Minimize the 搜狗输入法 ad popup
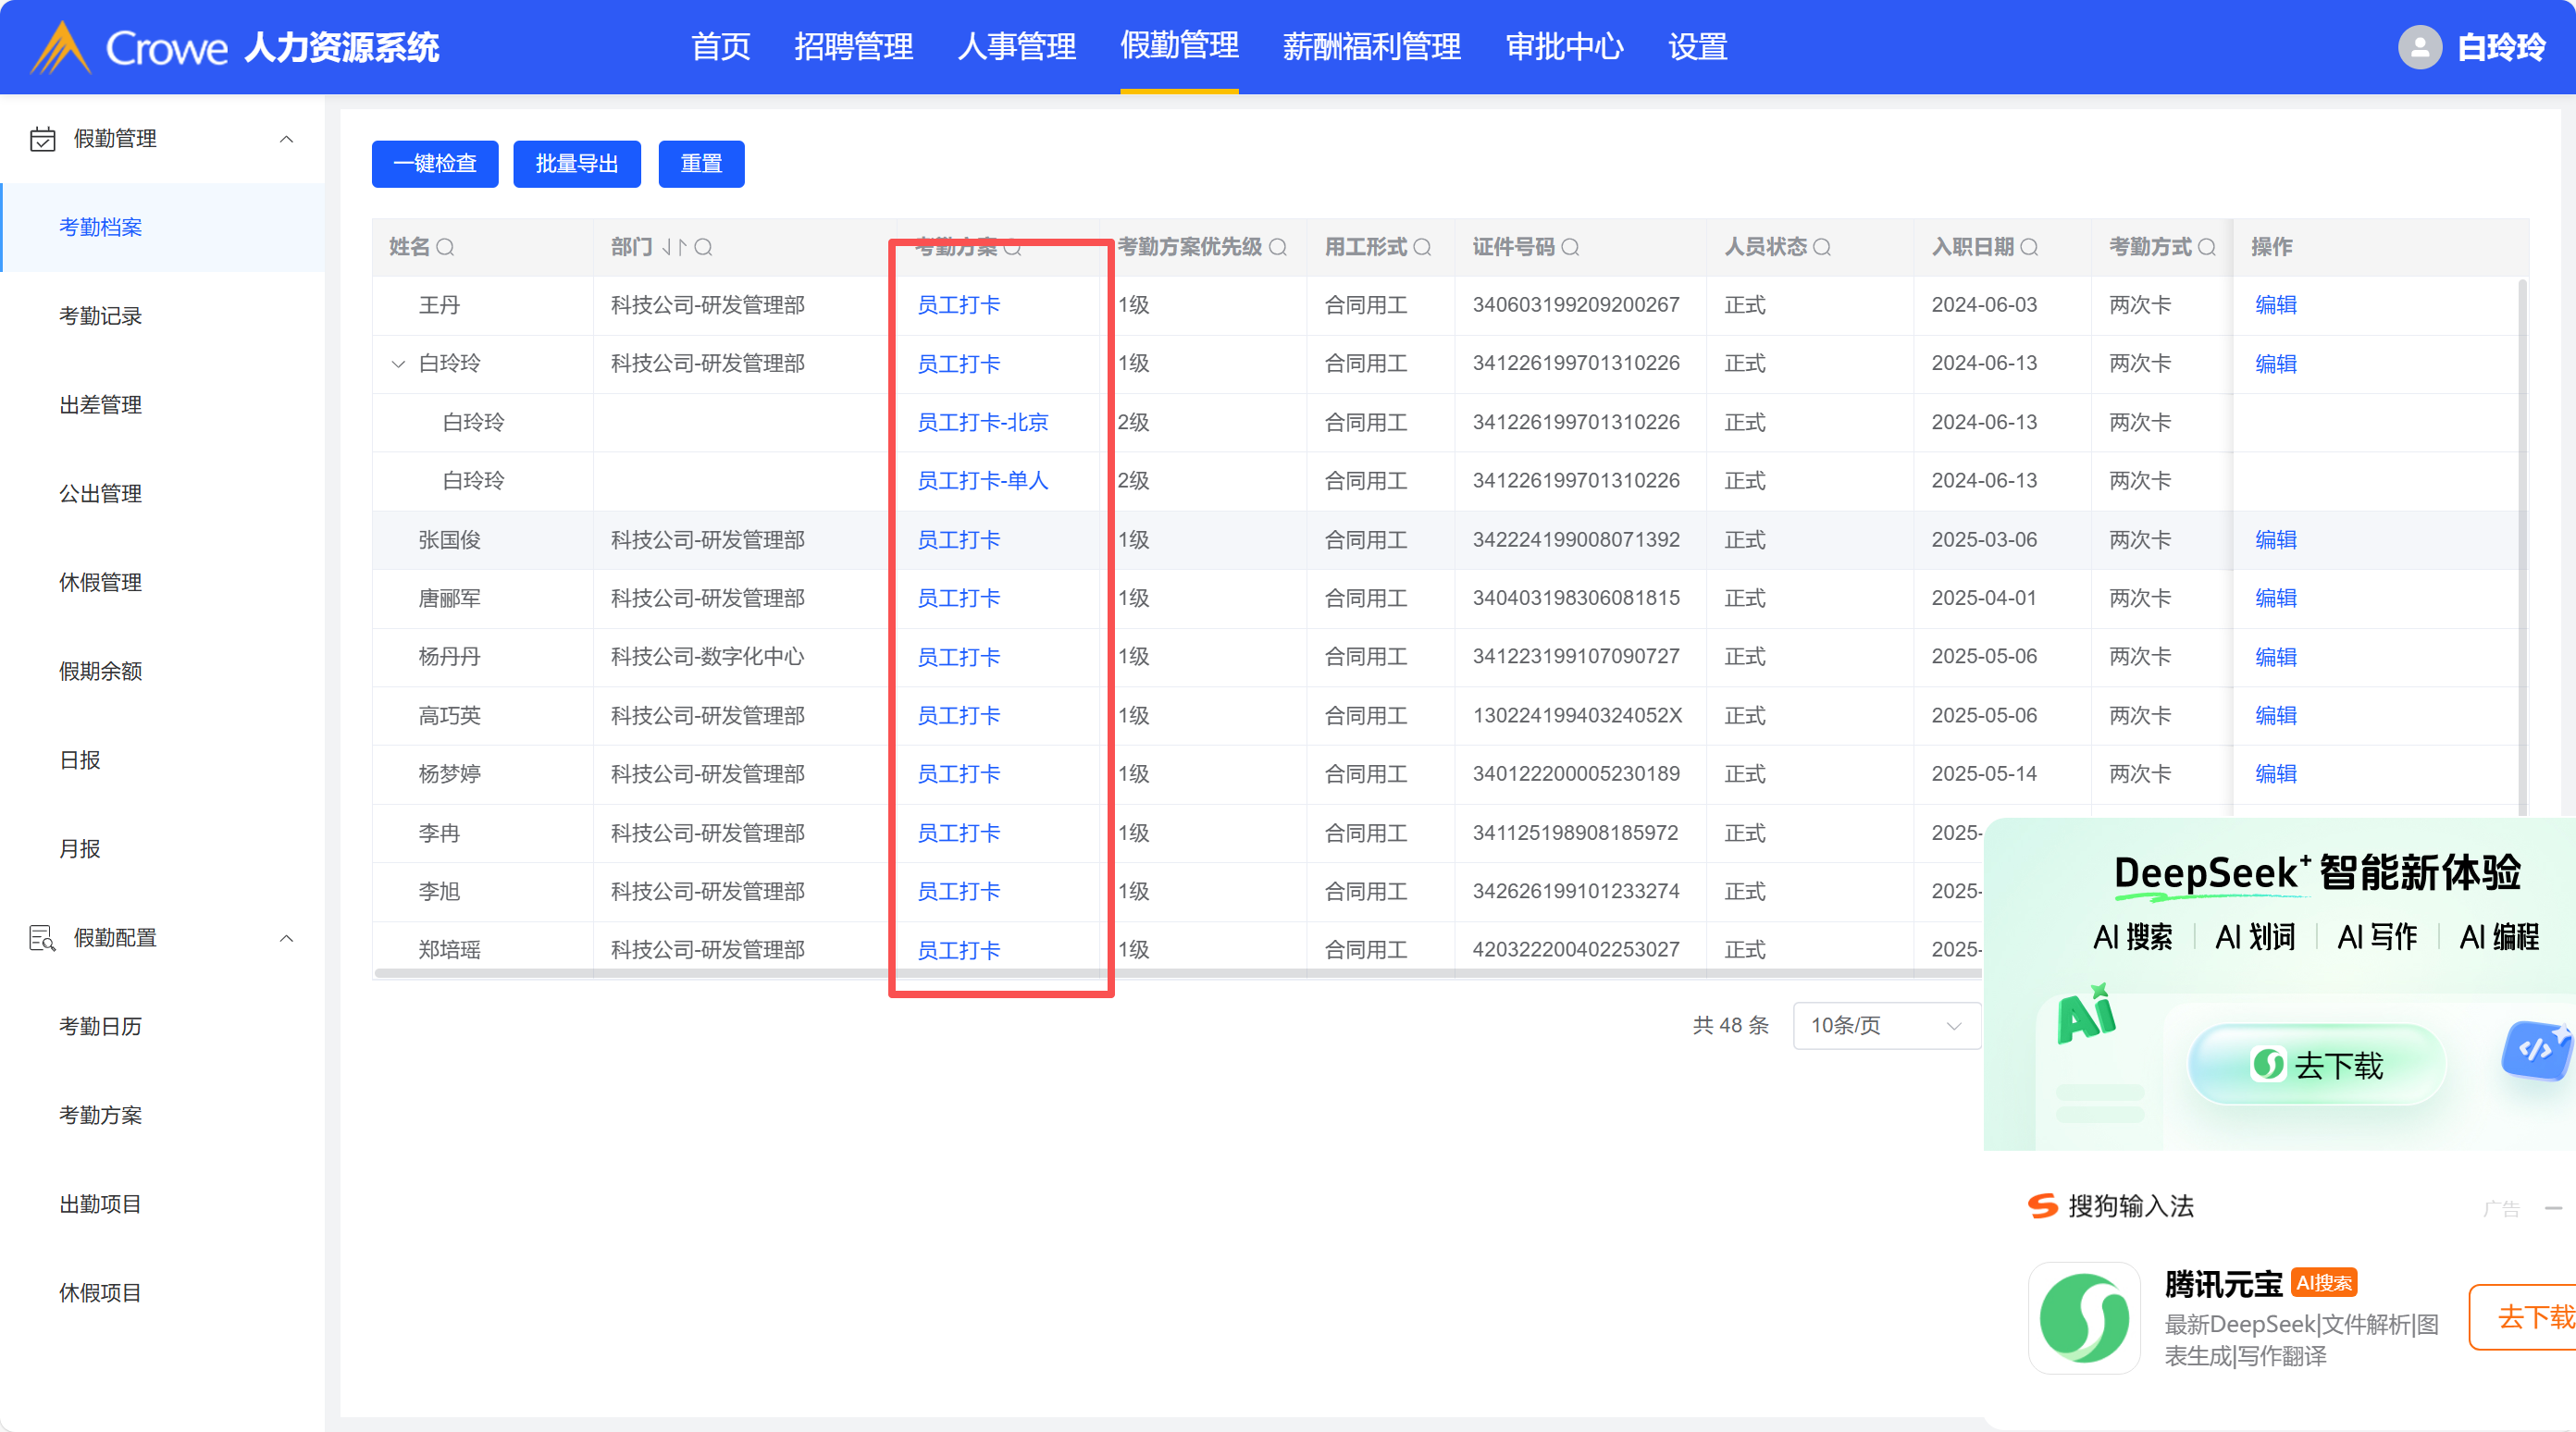2576x1432 pixels. [x=2553, y=1208]
